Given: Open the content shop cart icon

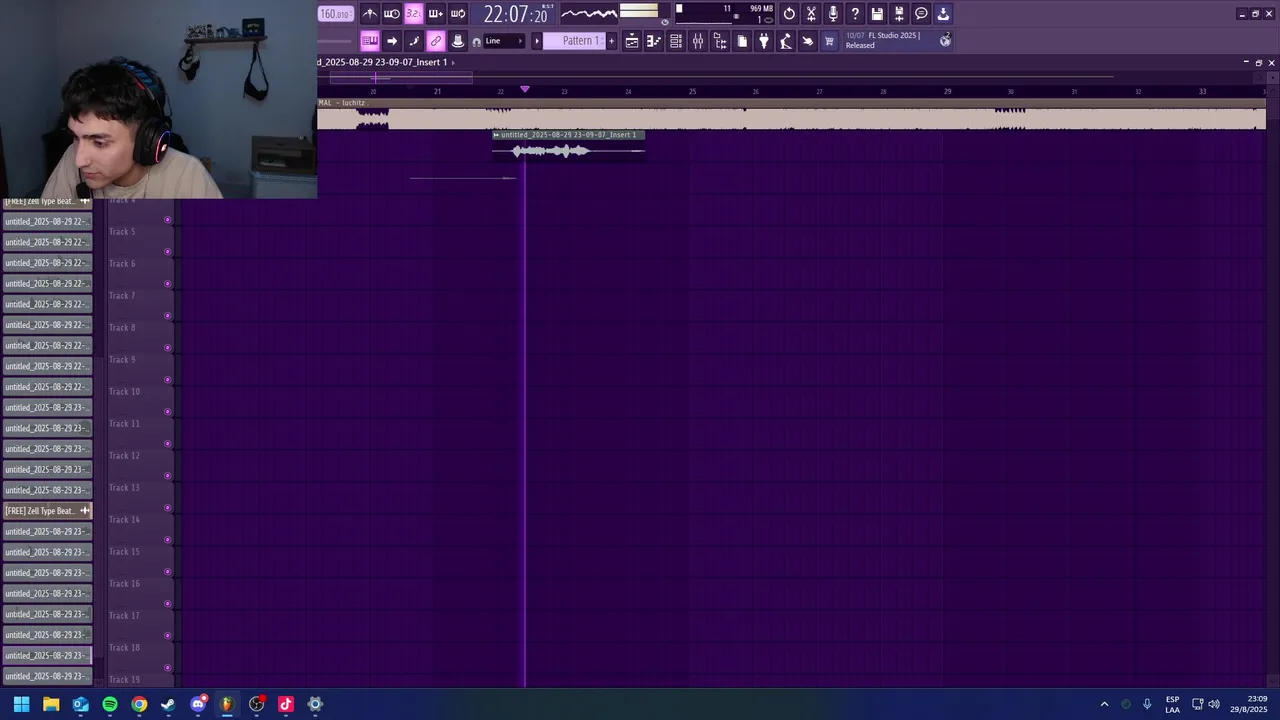Looking at the screenshot, I should point(829,41).
